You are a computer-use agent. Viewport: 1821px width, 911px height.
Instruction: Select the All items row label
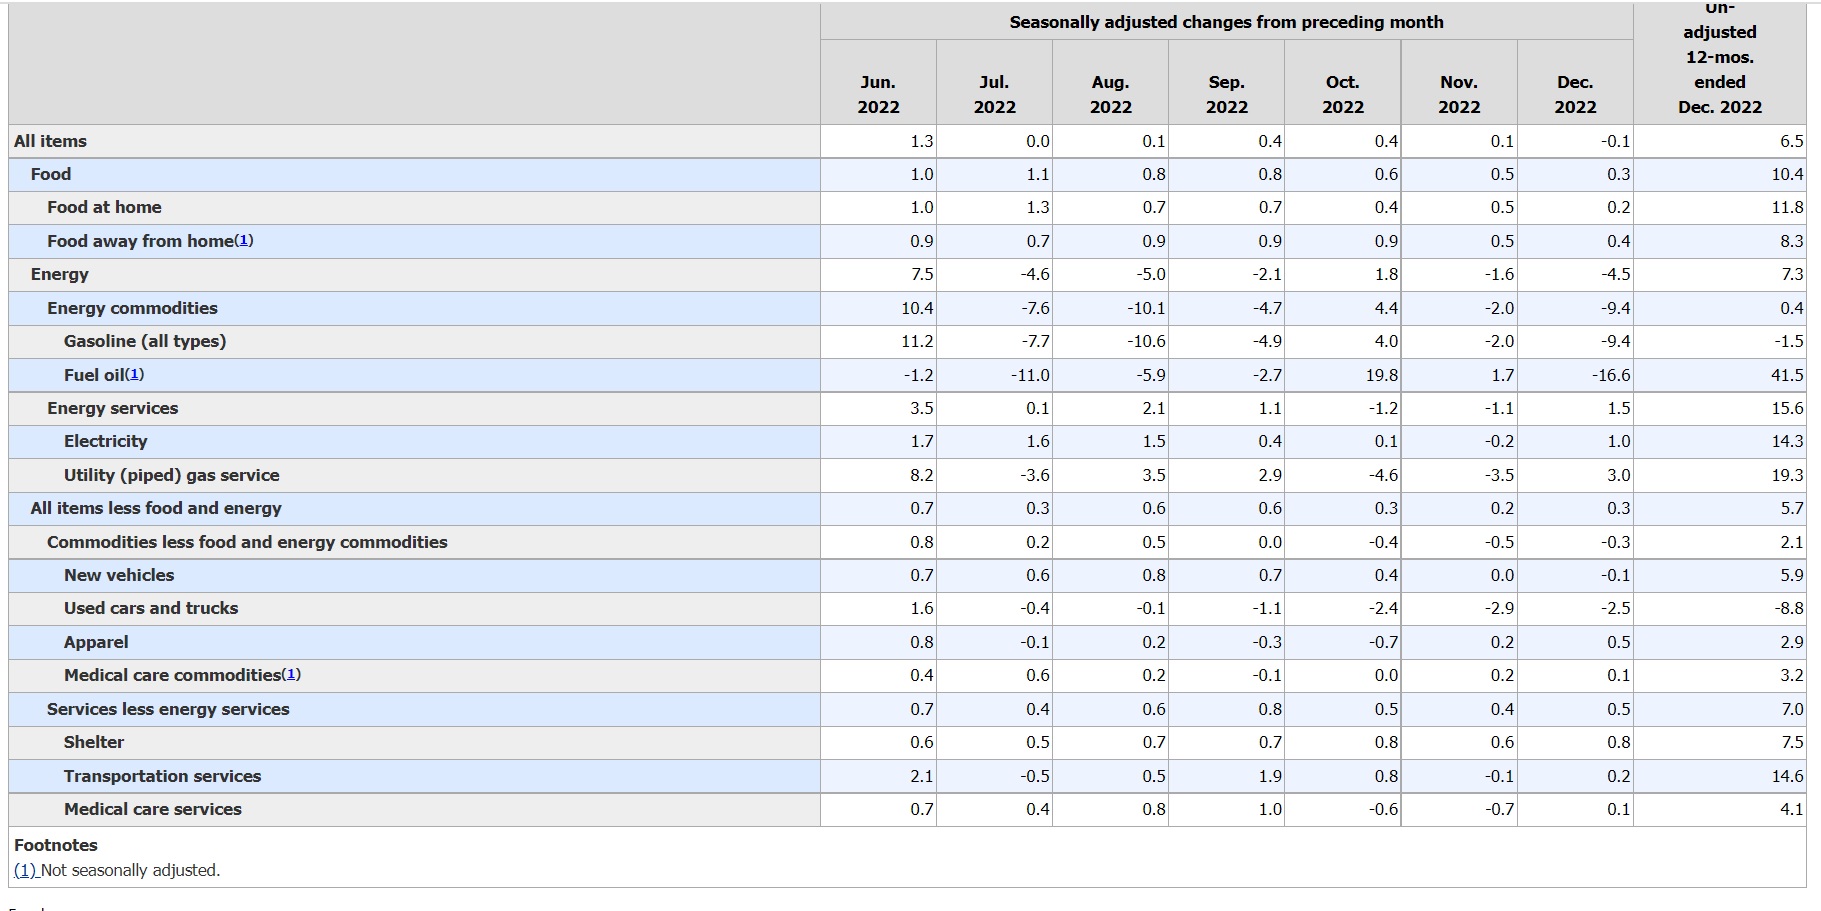pos(50,141)
